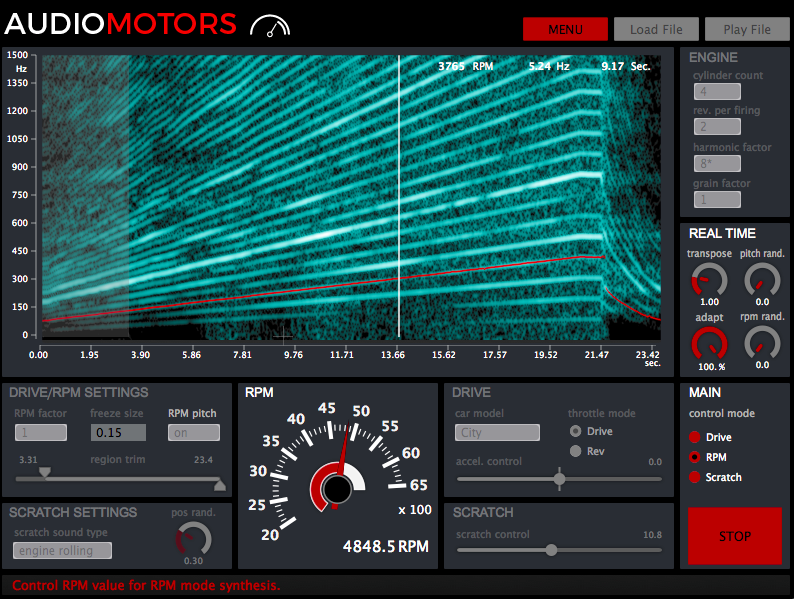Click the scratch control slider handle

551,550
